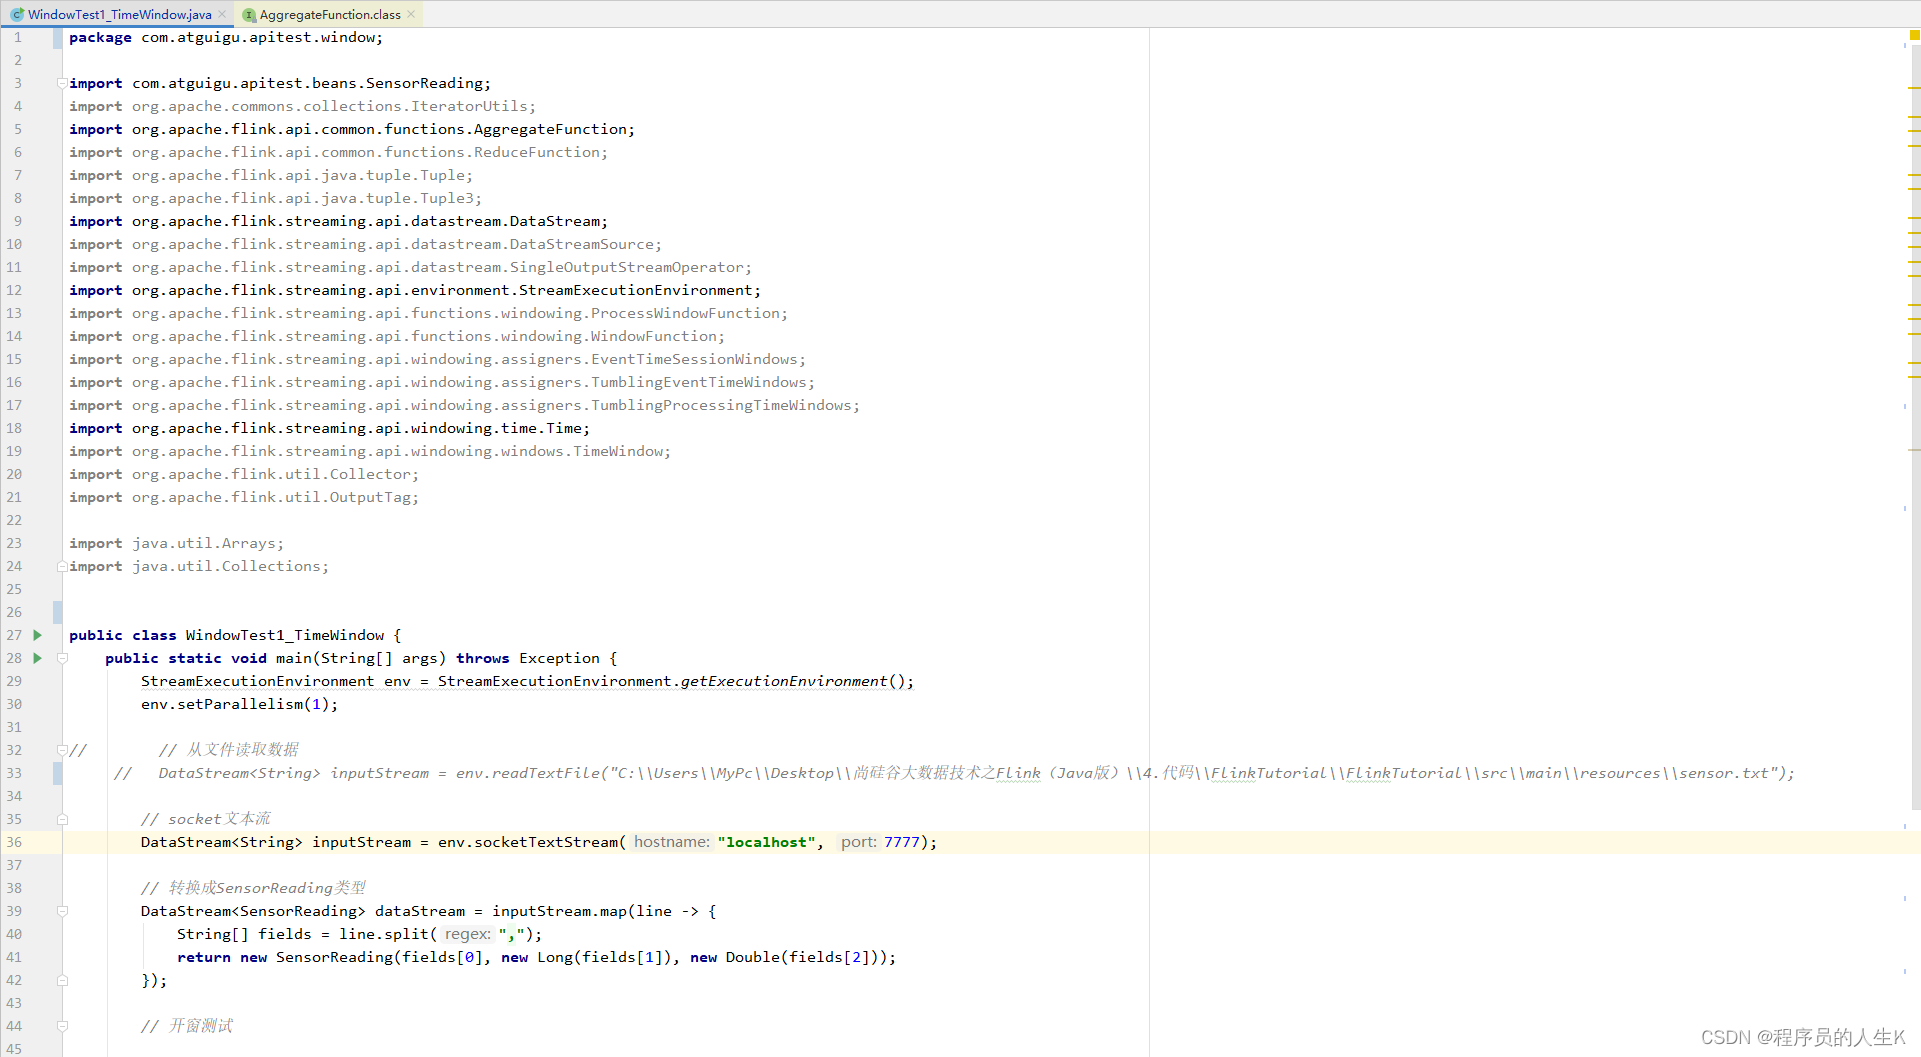Open the AggregateFunction.class tab

tap(330, 14)
